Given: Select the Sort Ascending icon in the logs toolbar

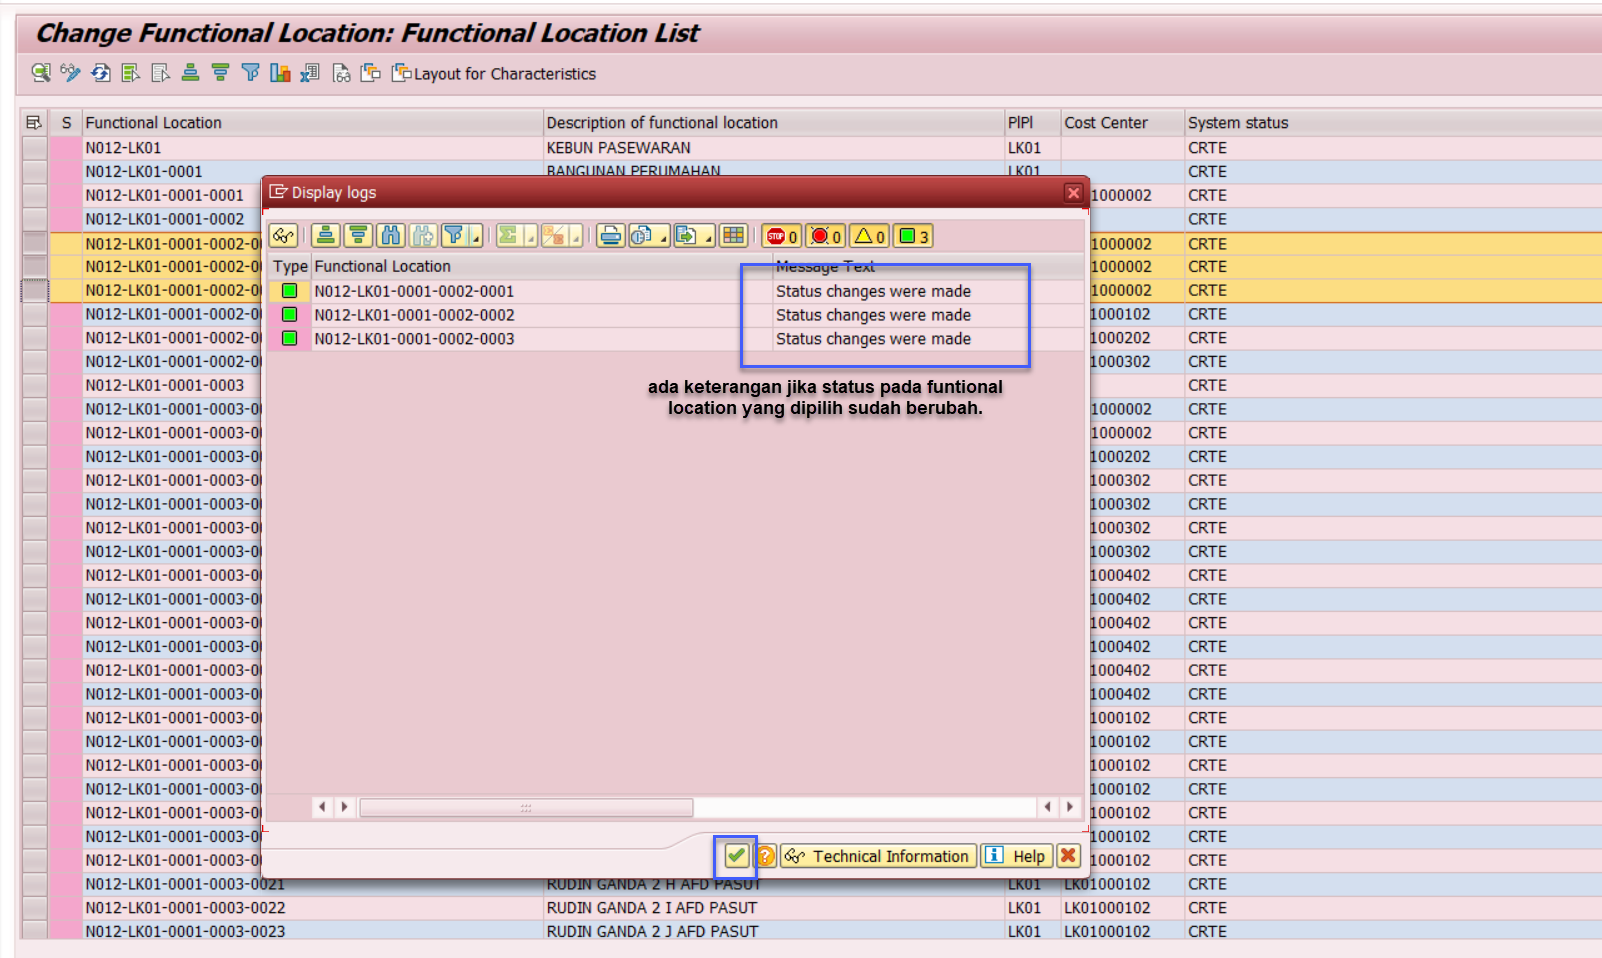Looking at the screenshot, I should click(326, 236).
